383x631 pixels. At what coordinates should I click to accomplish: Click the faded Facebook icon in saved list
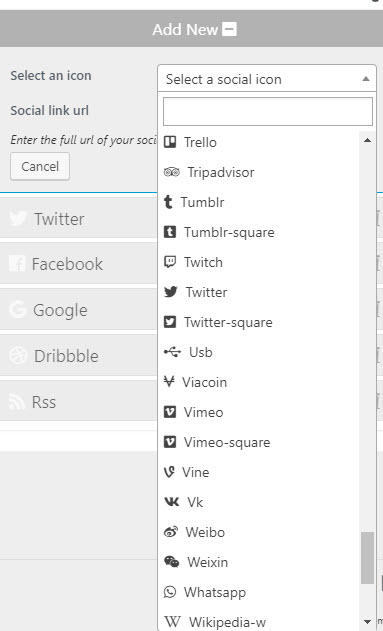tap(17, 264)
